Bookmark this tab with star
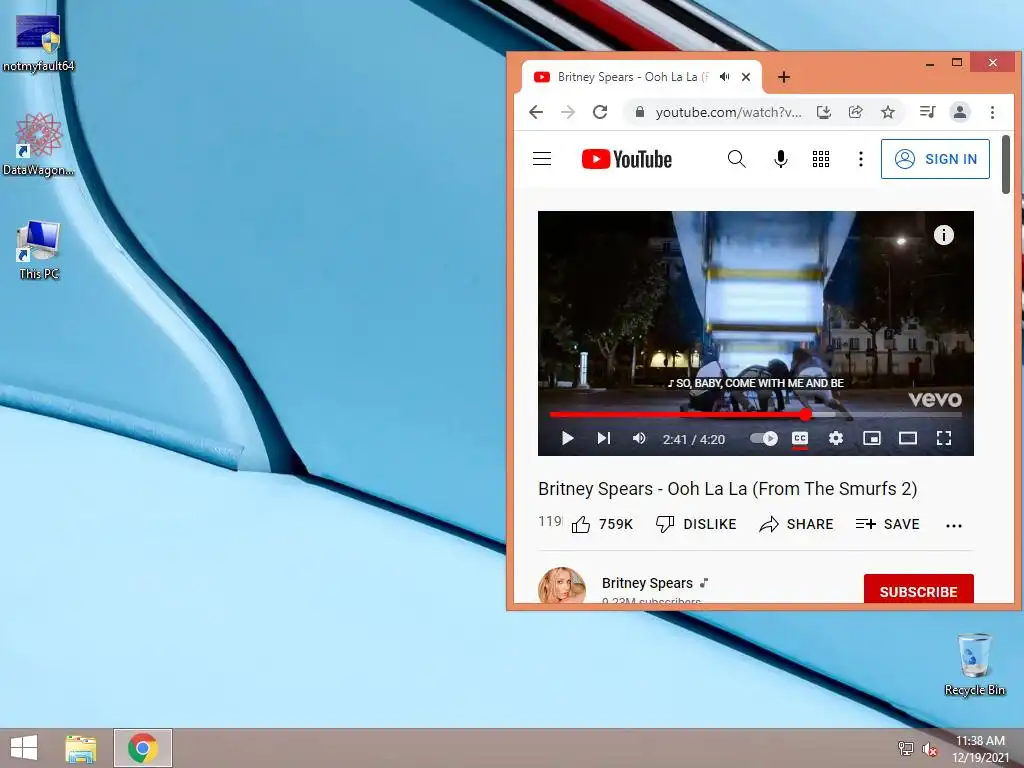 [x=888, y=112]
